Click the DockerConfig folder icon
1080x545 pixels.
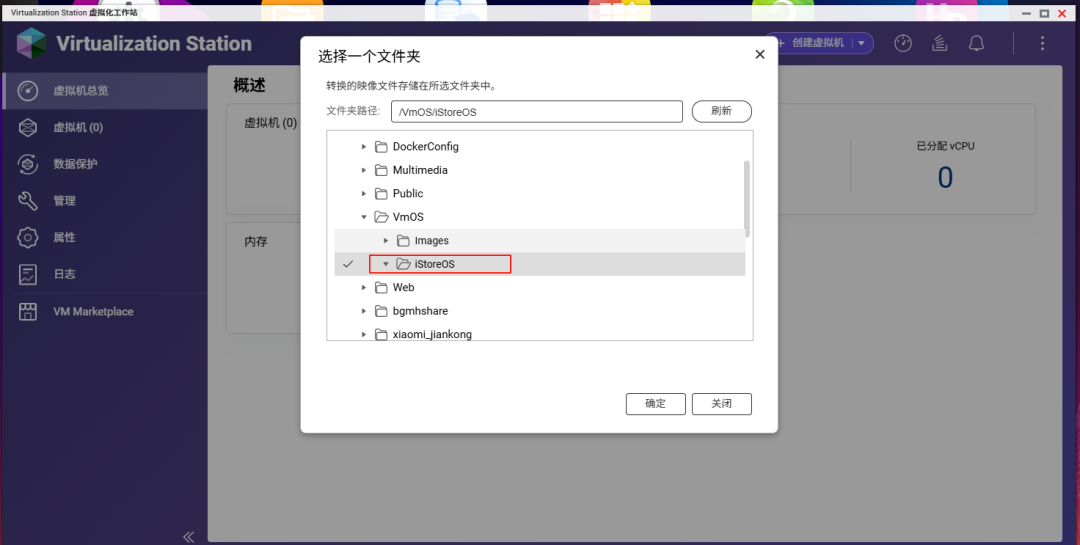coord(381,147)
